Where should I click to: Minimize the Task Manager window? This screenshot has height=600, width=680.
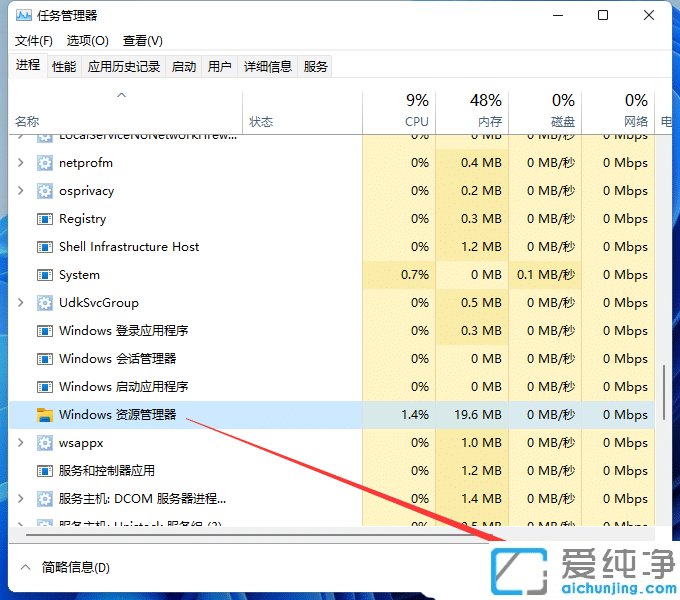point(558,16)
